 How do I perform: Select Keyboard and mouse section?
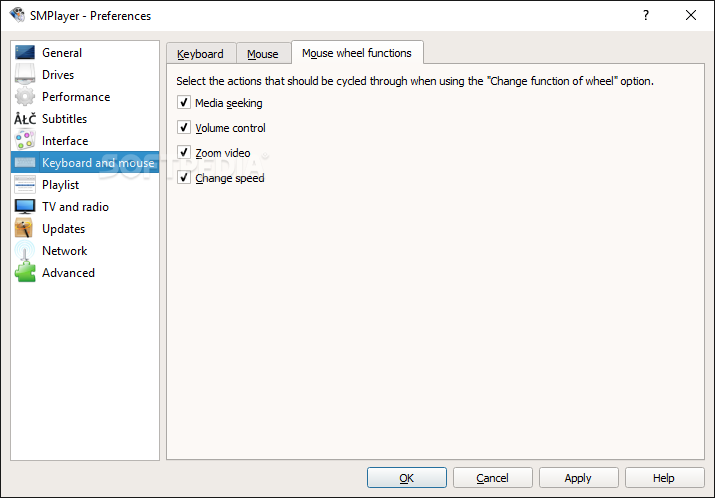tap(85, 162)
